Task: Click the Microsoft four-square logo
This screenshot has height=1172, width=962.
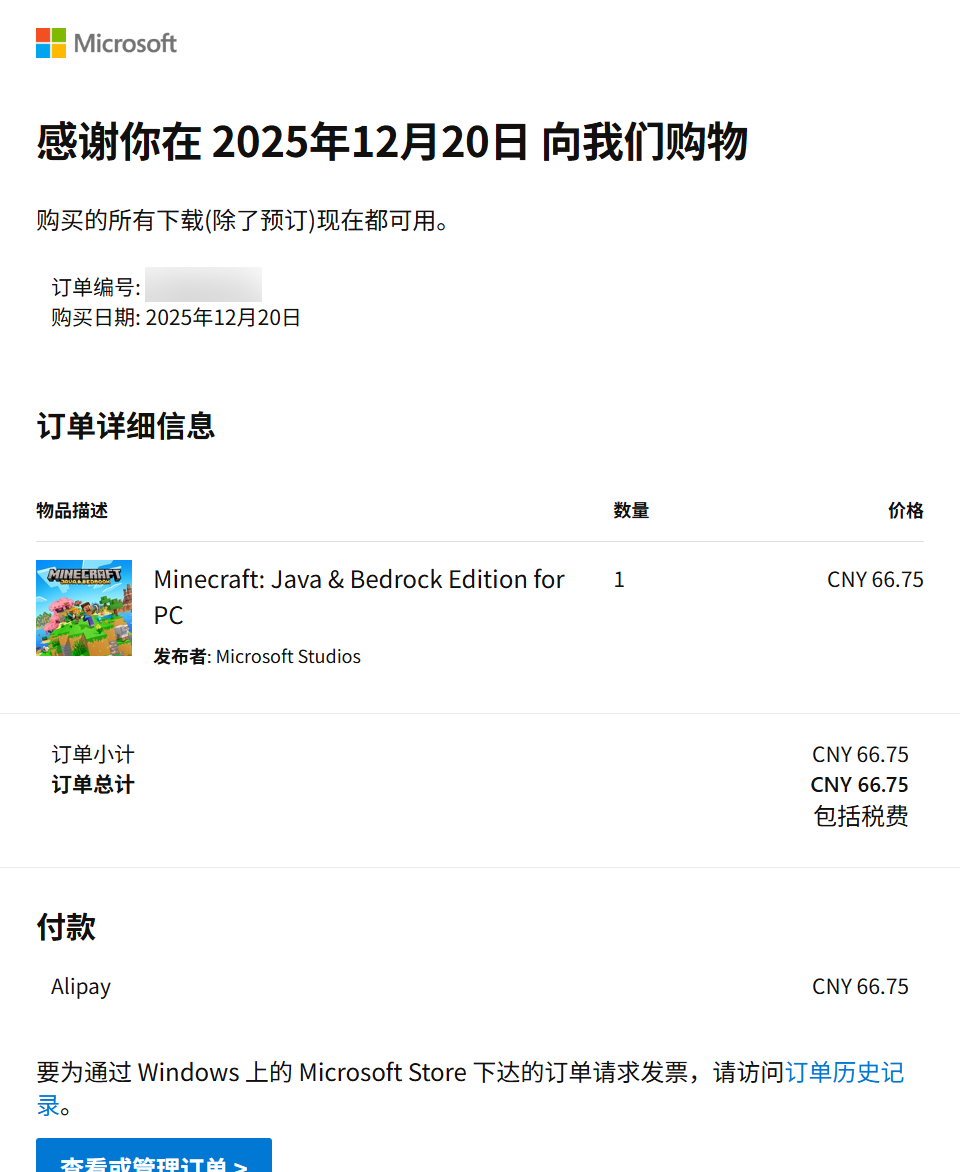Action: click(51, 43)
